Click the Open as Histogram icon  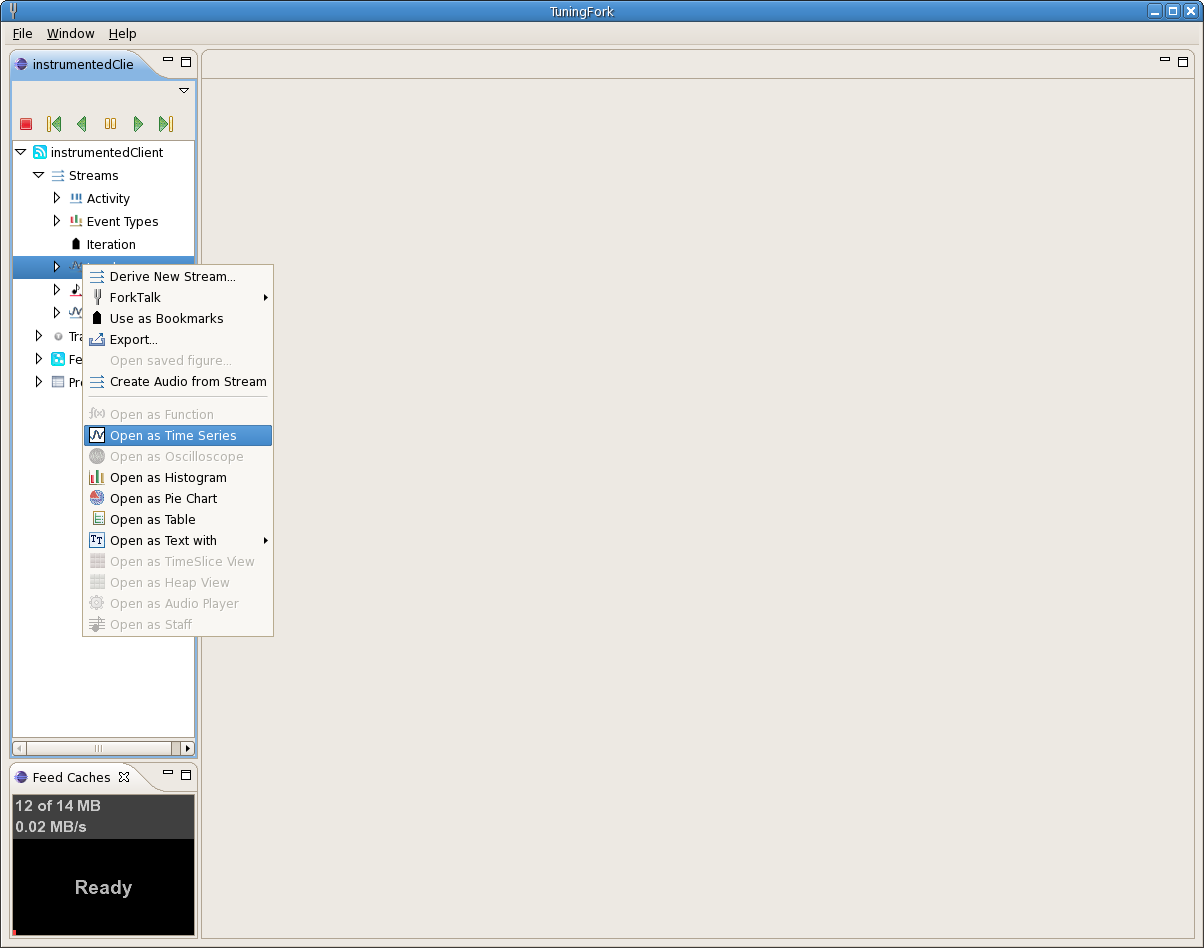[x=97, y=478]
